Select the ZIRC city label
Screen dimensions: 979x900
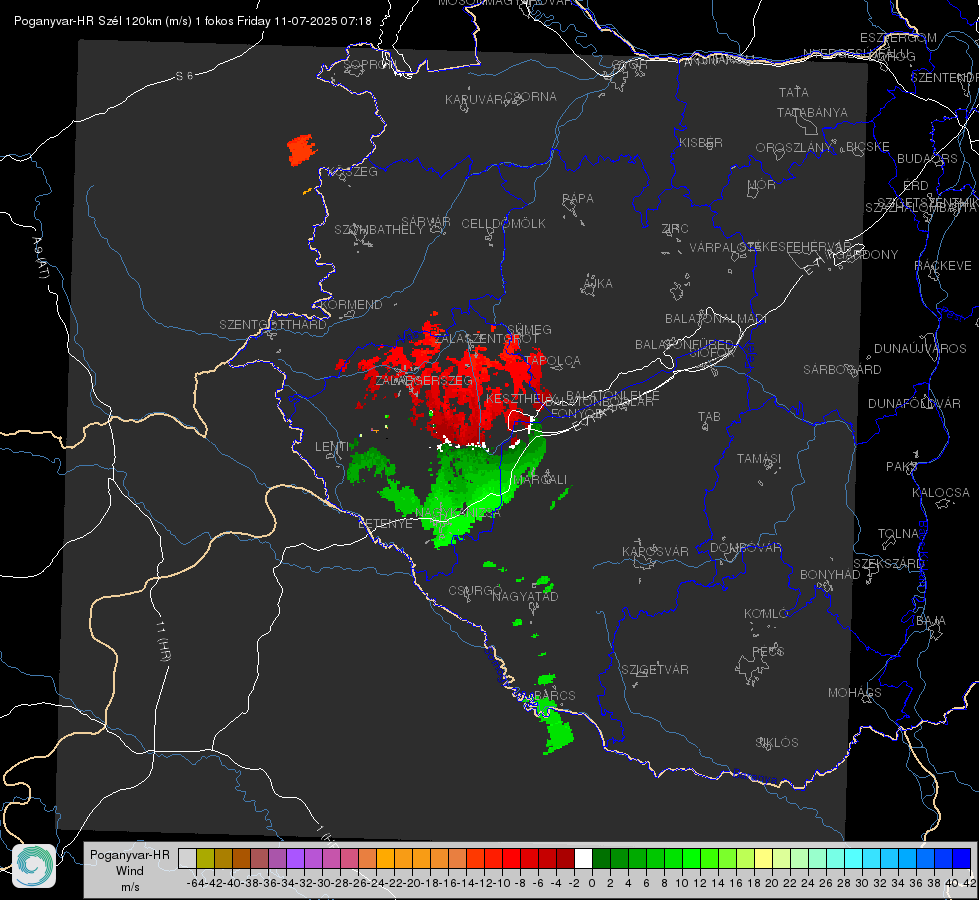click(x=675, y=229)
